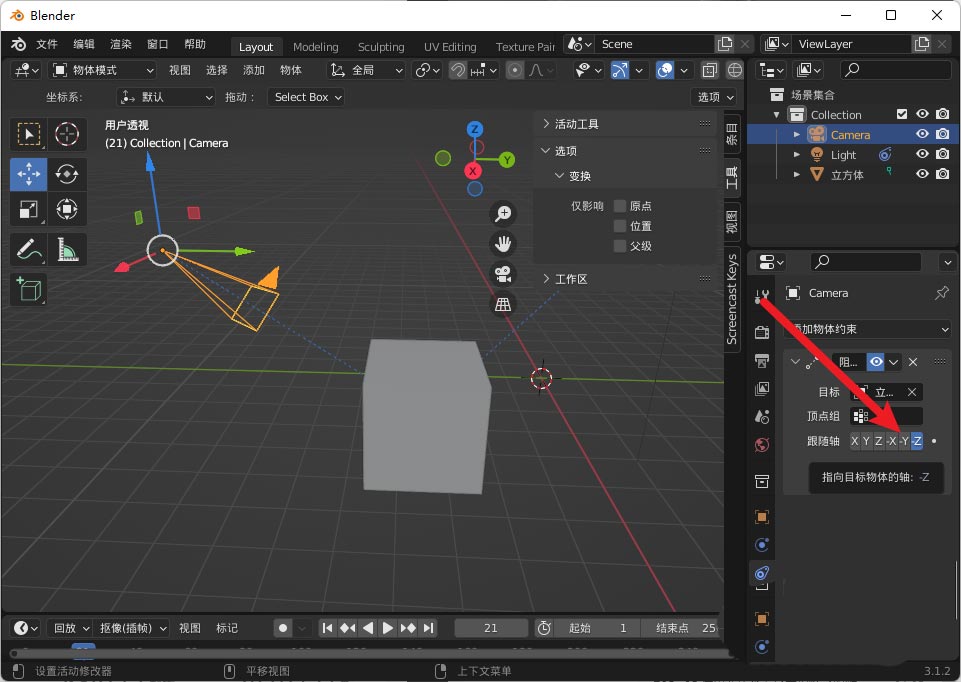Image resolution: width=961 pixels, height=682 pixels.
Task: Select the -Z follow axis button
Action: tap(916, 440)
